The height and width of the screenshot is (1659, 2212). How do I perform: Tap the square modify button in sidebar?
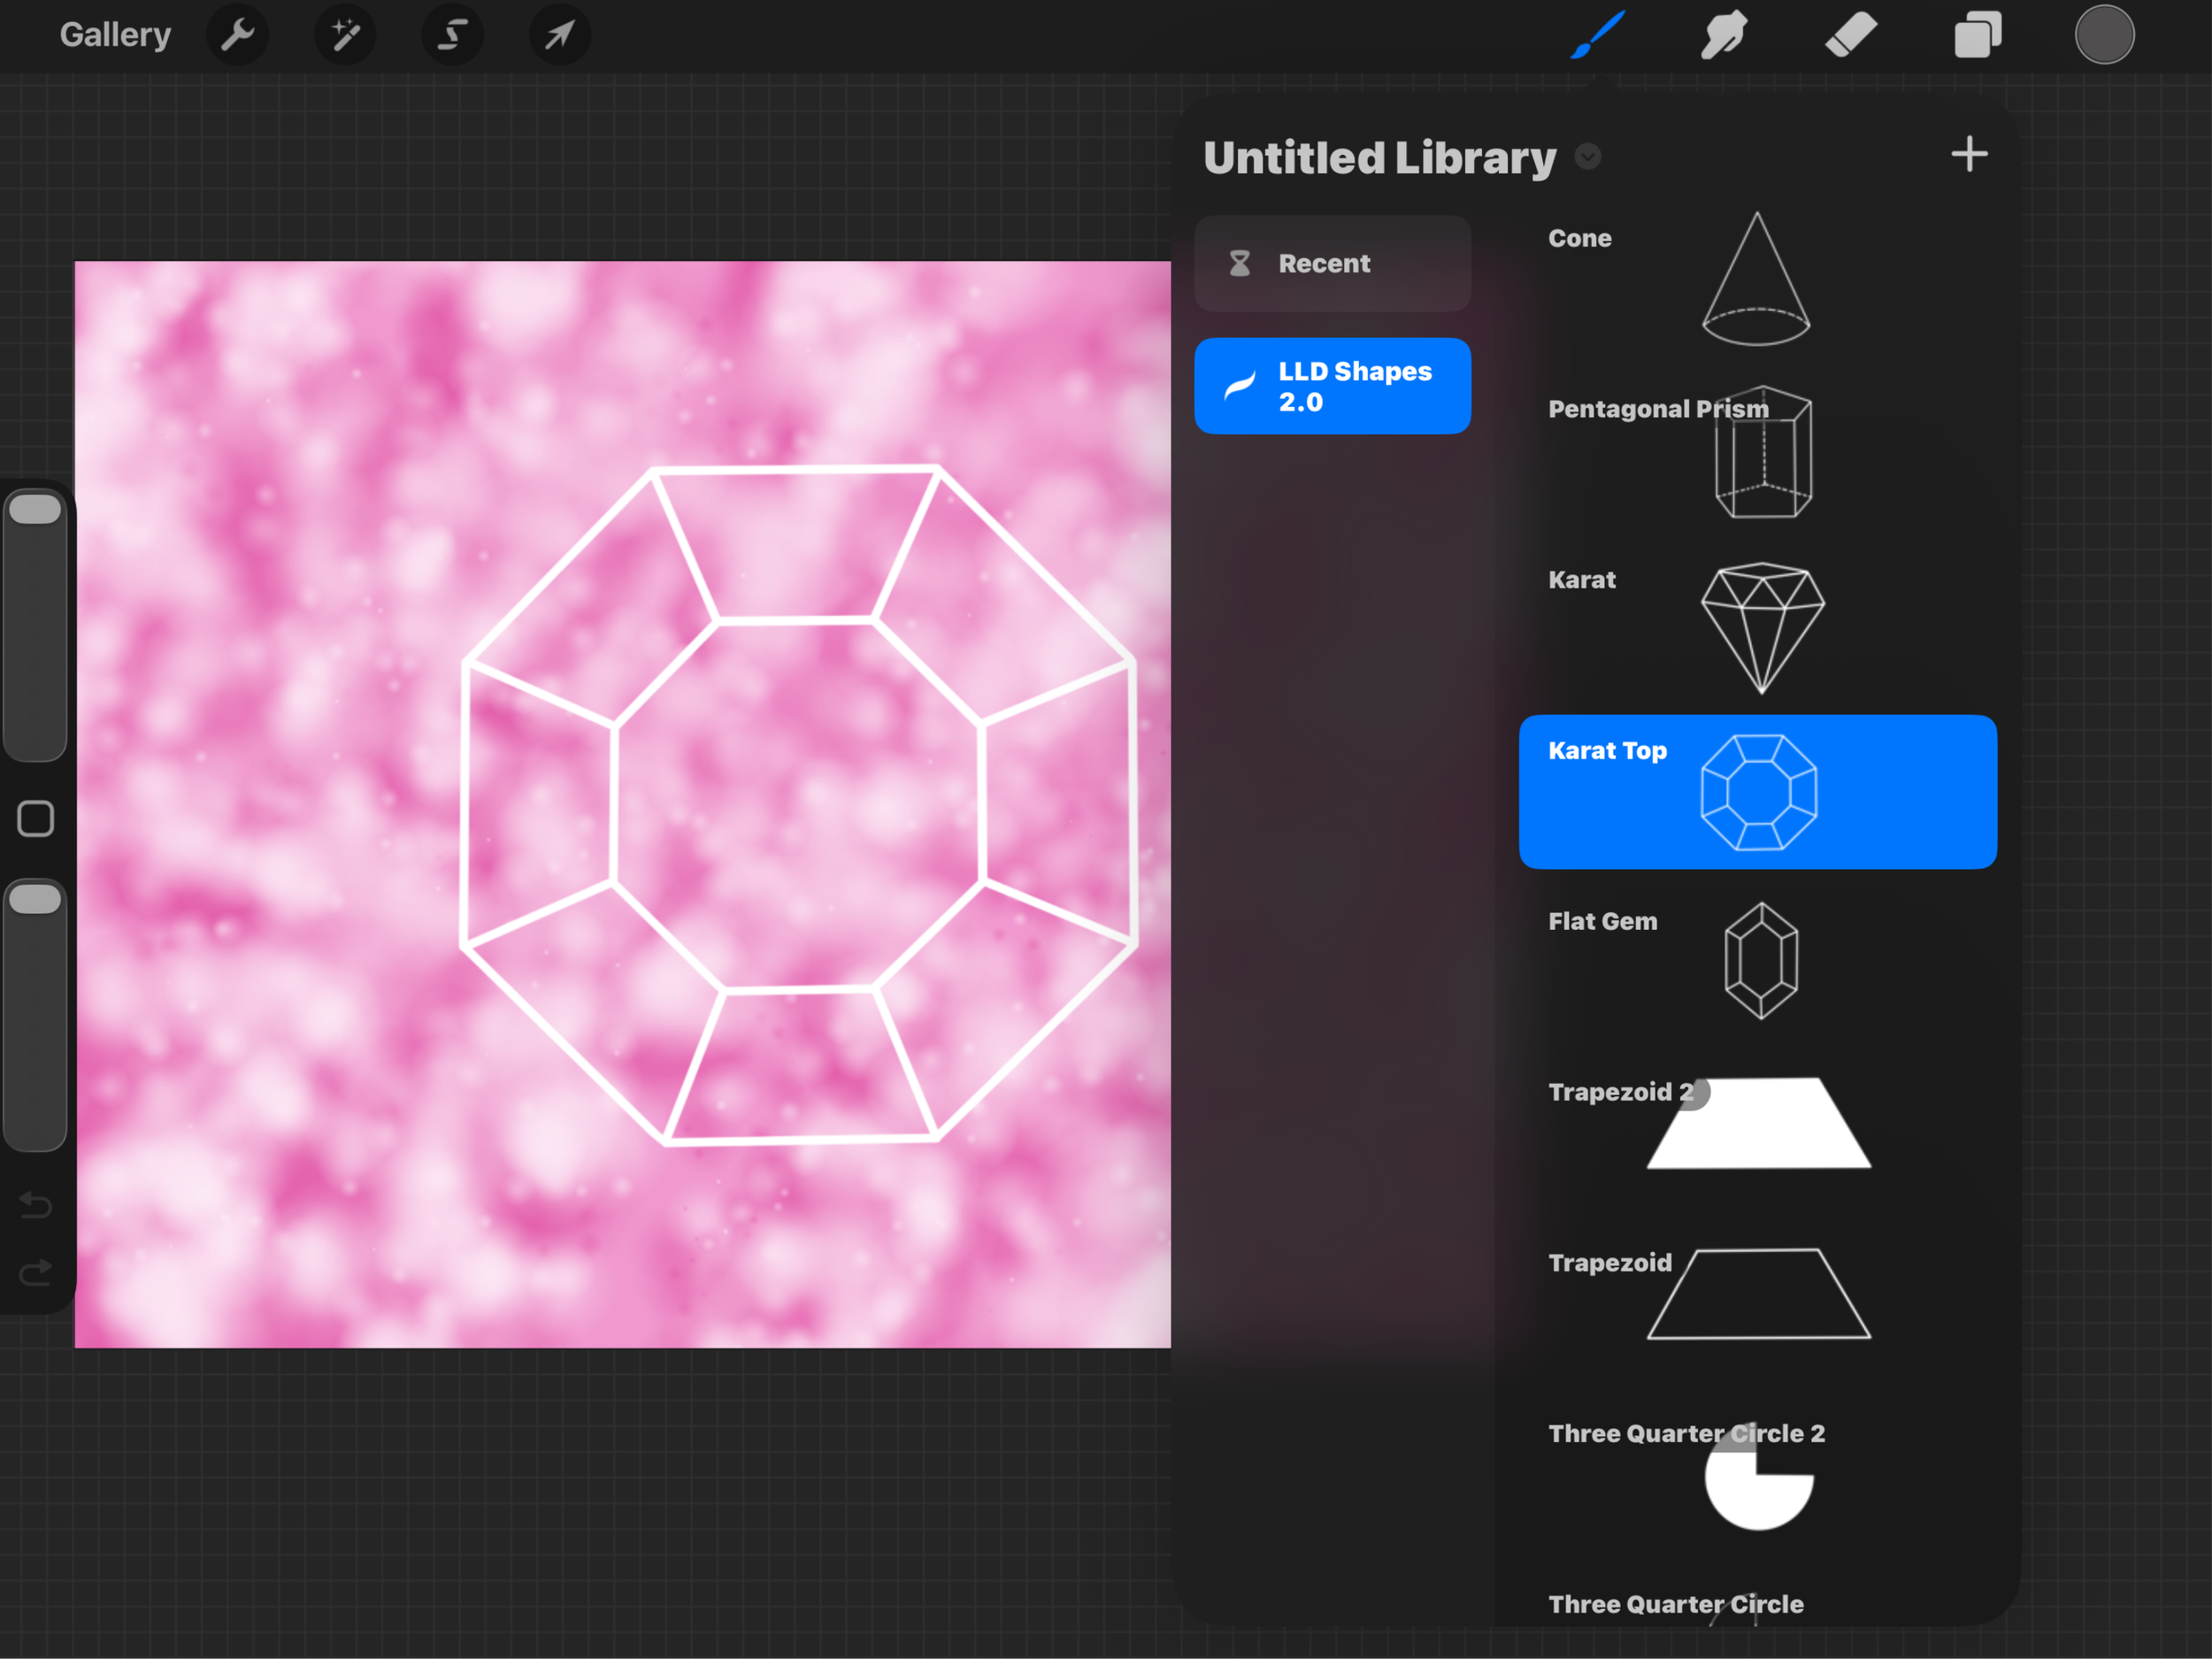pos(36,819)
